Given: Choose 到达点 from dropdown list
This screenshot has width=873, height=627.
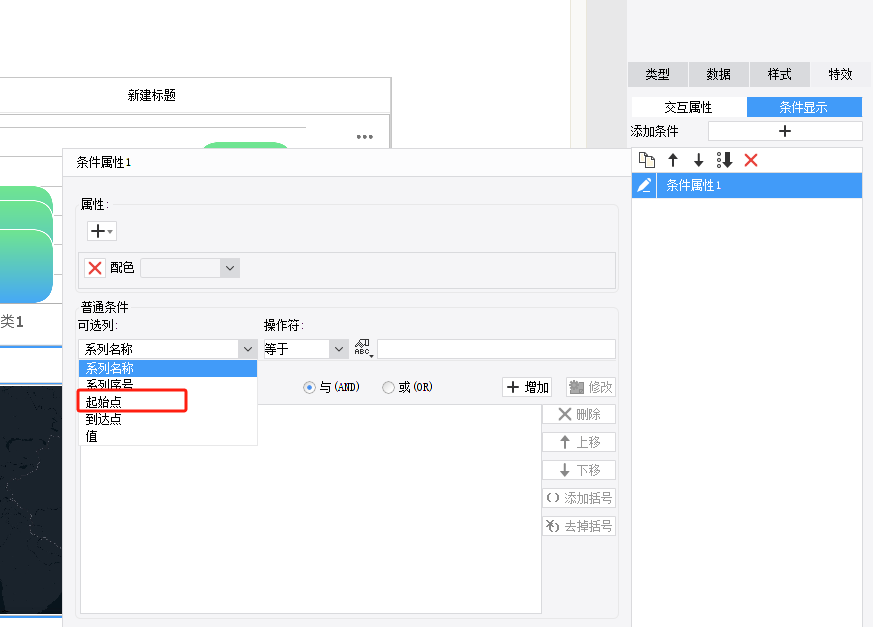Looking at the screenshot, I should point(168,419).
